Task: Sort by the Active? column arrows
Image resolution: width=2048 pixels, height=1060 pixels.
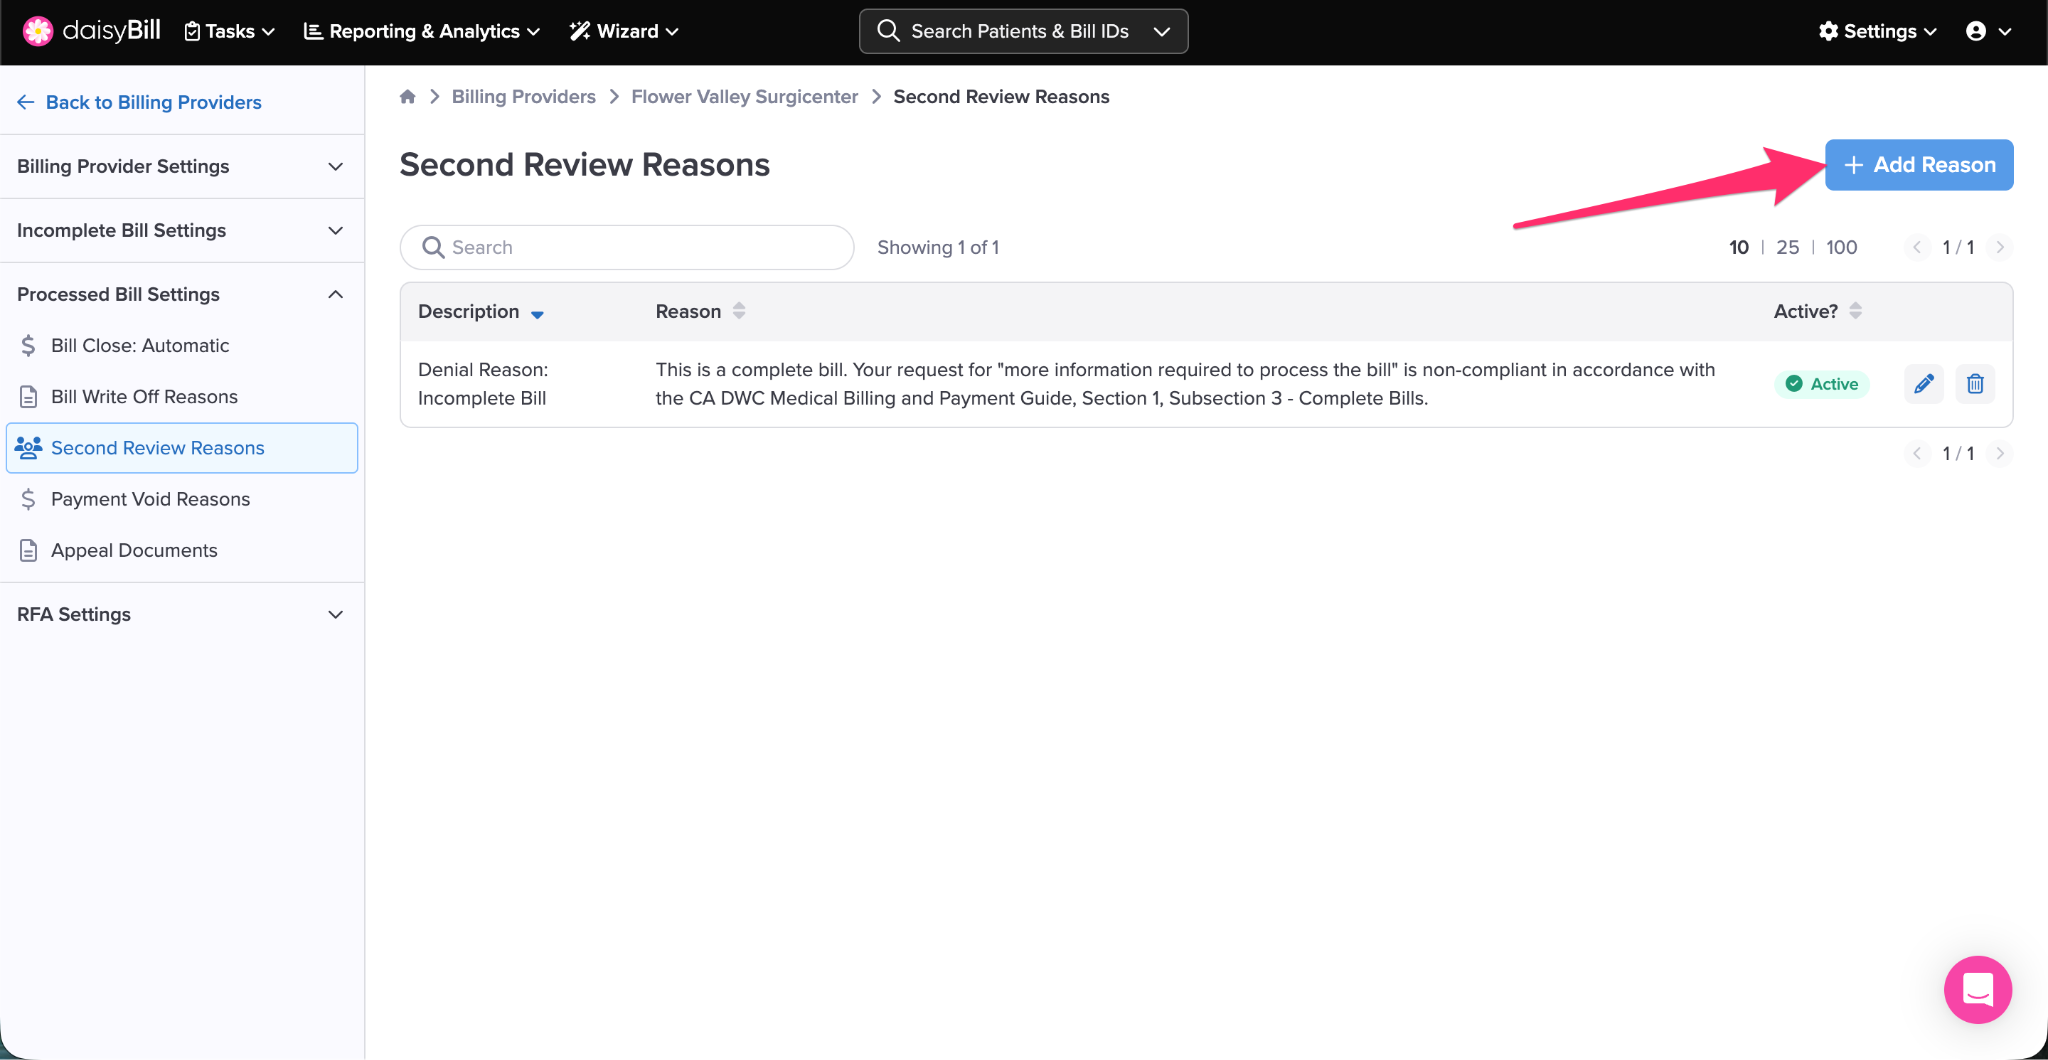Action: (x=1855, y=311)
